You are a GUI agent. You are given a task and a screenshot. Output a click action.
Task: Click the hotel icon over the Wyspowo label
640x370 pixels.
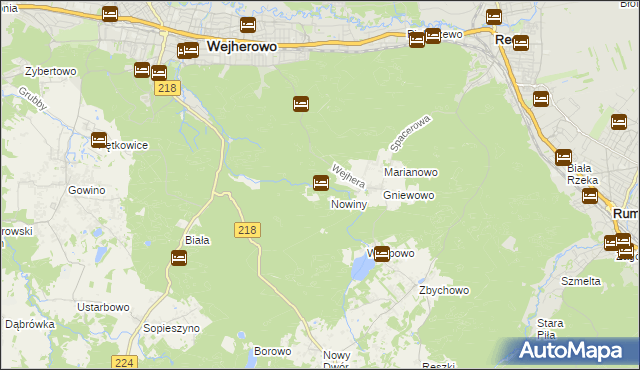[382, 254]
